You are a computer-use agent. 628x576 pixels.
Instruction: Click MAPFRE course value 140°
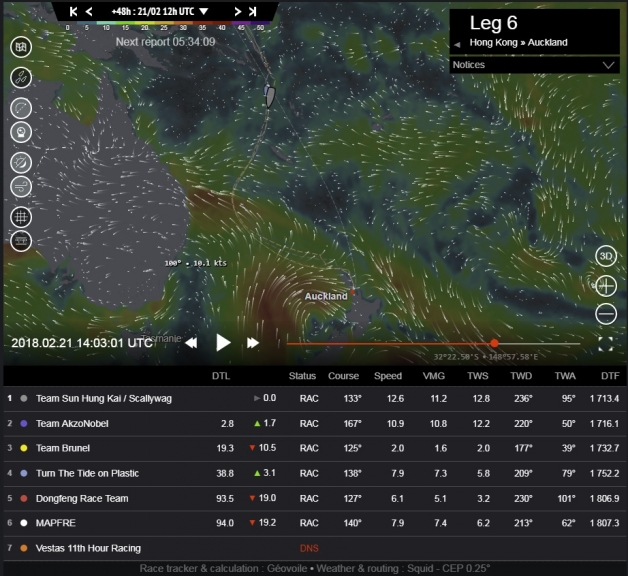tap(352, 523)
